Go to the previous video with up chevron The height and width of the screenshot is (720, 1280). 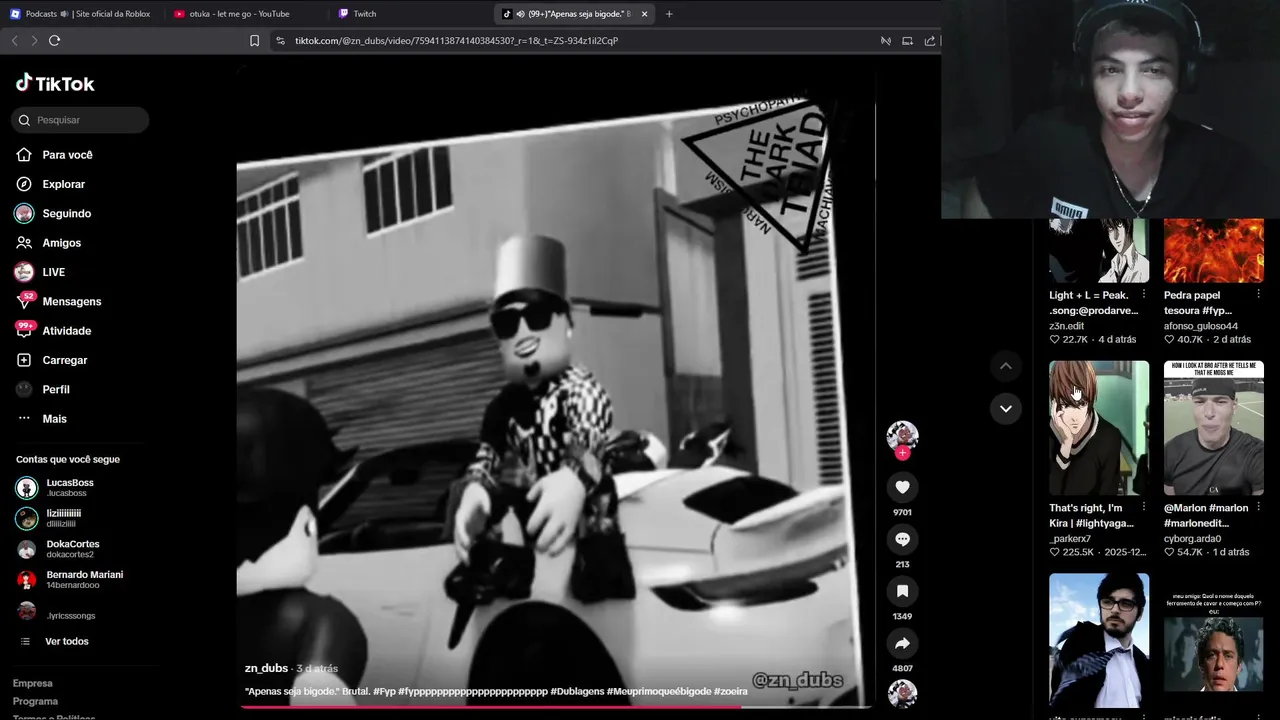tap(1006, 366)
